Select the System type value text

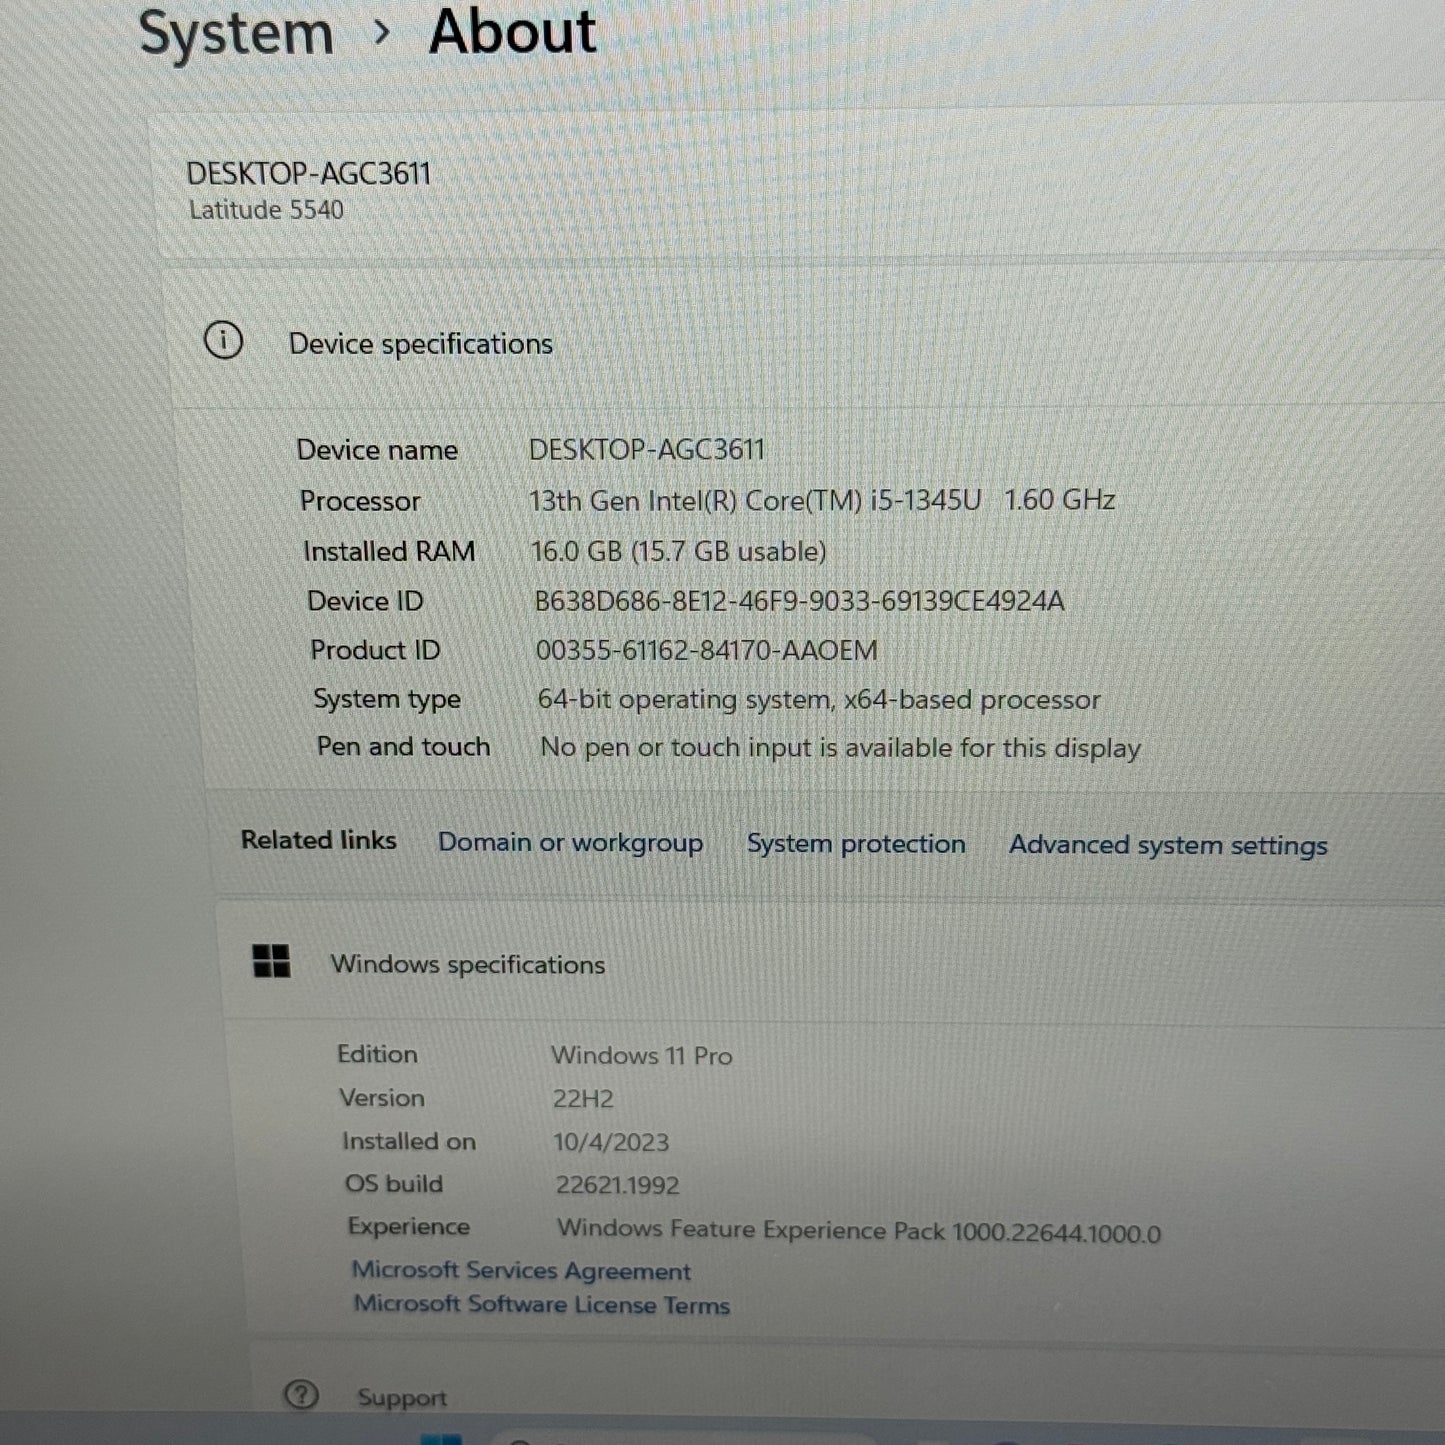pos(819,699)
